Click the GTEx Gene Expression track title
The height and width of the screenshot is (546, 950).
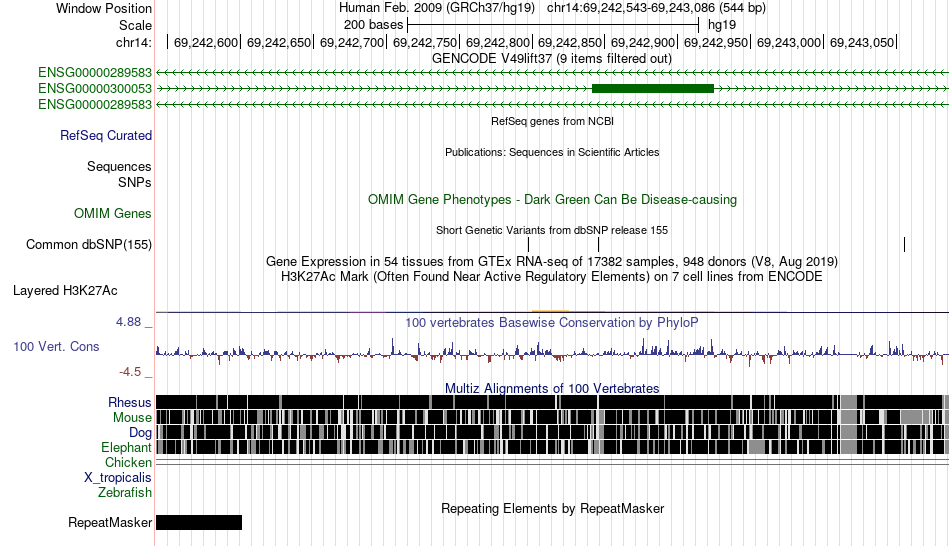coord(552,262)
